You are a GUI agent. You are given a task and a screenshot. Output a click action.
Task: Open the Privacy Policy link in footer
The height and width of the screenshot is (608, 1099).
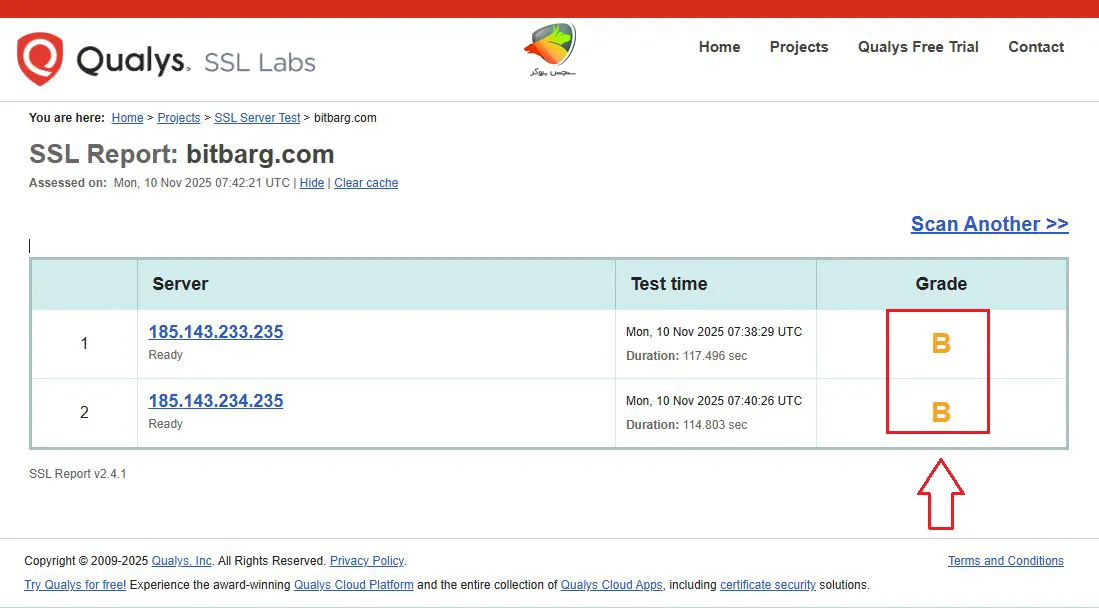(x=367, y=561)
